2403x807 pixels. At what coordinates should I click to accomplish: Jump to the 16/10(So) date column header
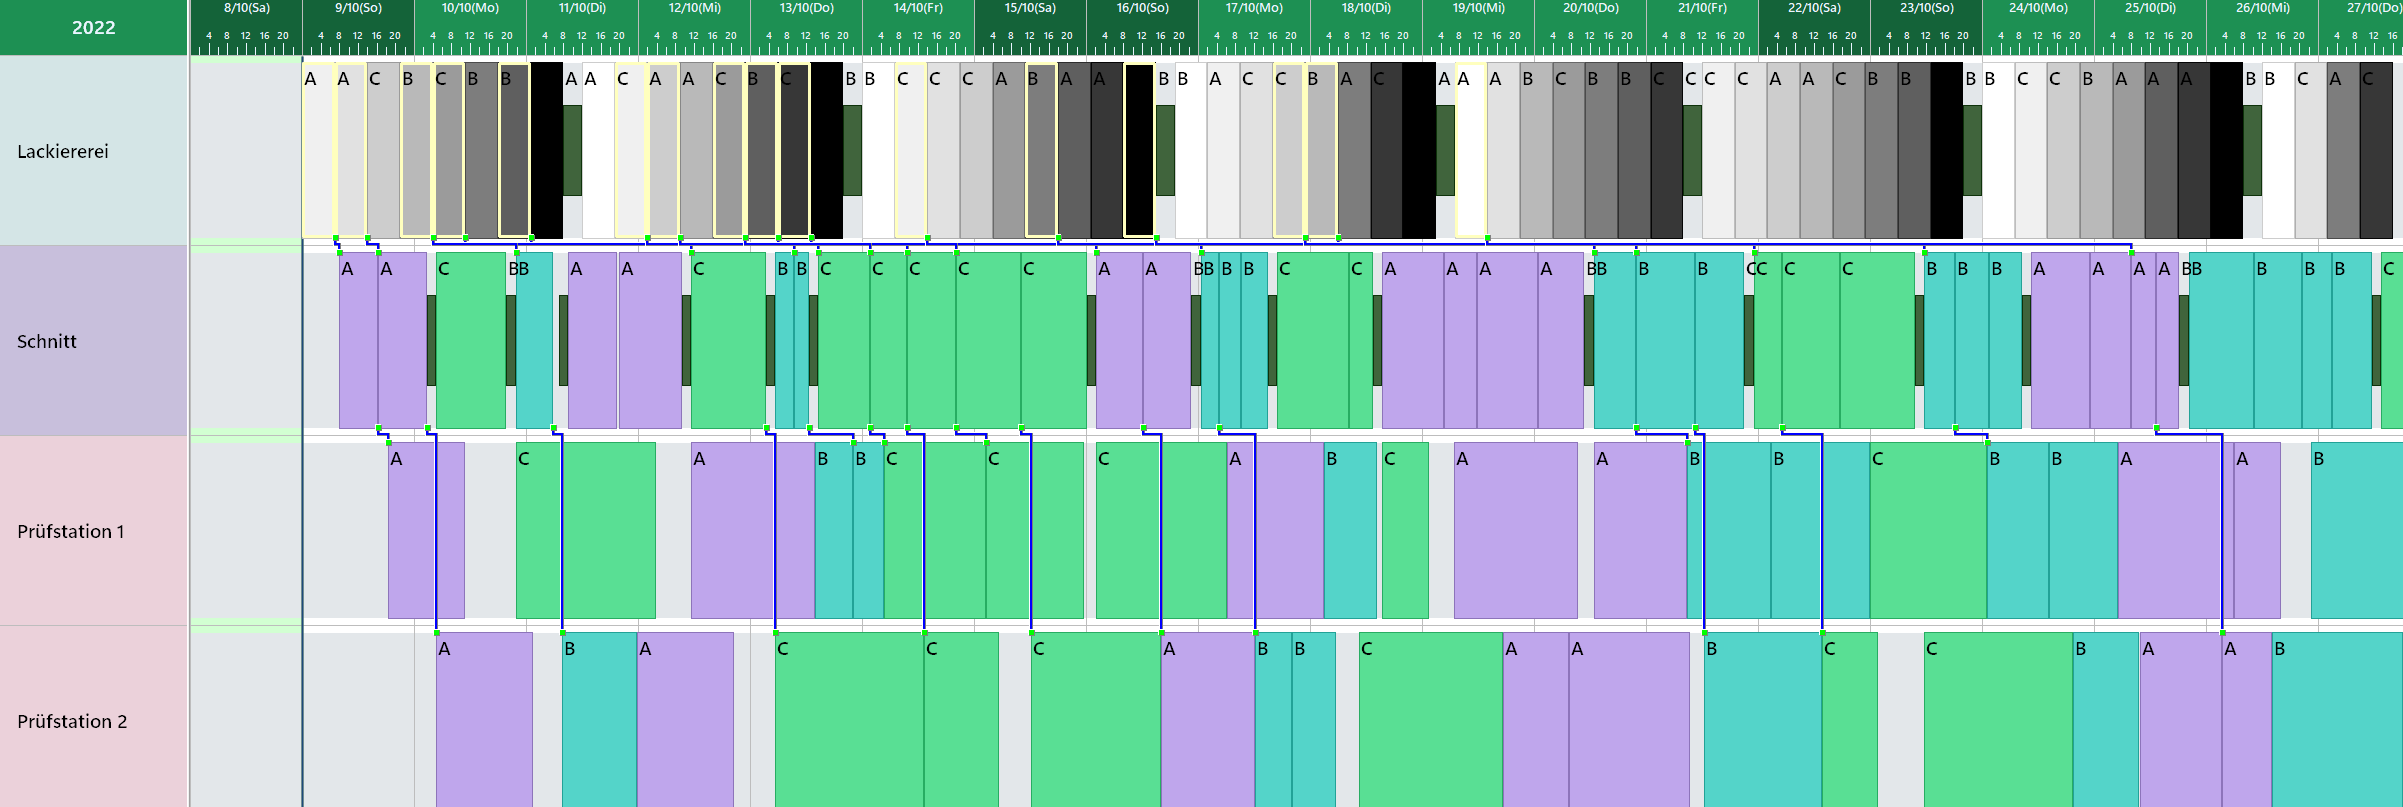click(x=1142, y=8)
